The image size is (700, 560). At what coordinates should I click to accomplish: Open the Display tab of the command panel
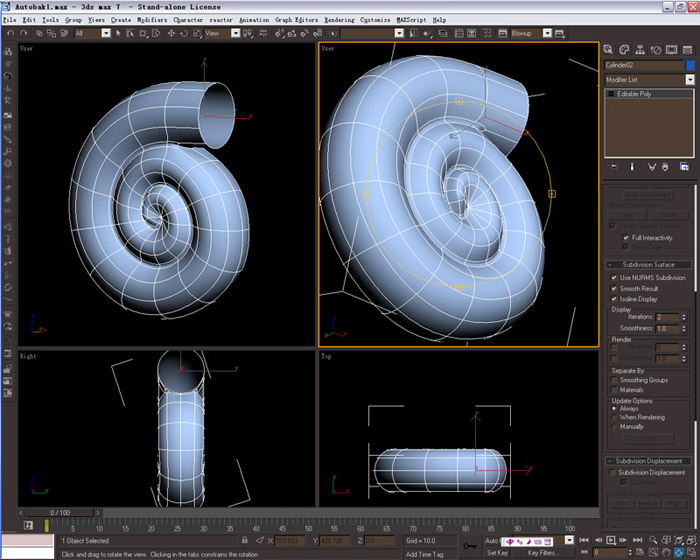pyautogui.click(x=671, y=50)
